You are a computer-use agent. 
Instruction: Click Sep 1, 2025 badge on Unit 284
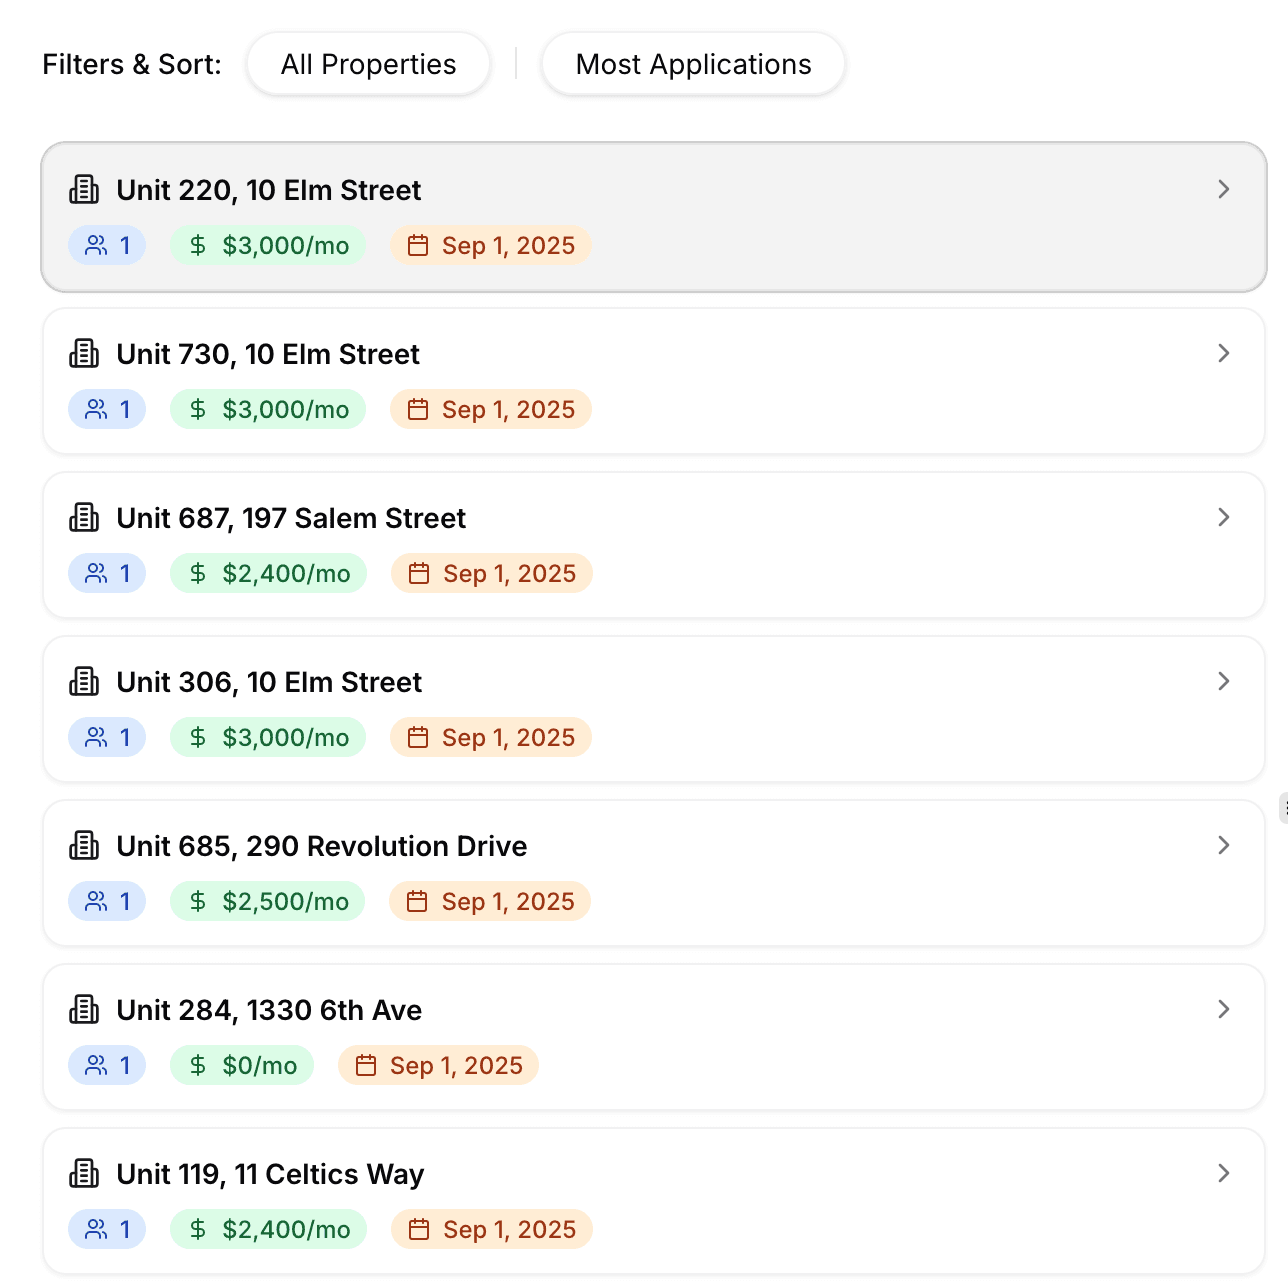(438, 1065)
